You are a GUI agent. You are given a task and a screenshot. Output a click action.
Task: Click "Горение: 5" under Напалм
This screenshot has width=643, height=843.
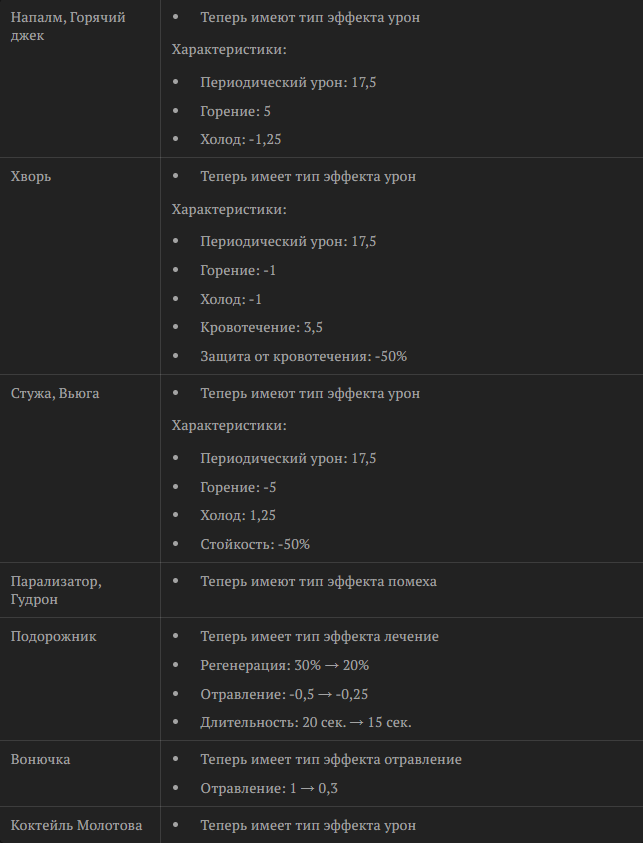[x=235, y=111]
